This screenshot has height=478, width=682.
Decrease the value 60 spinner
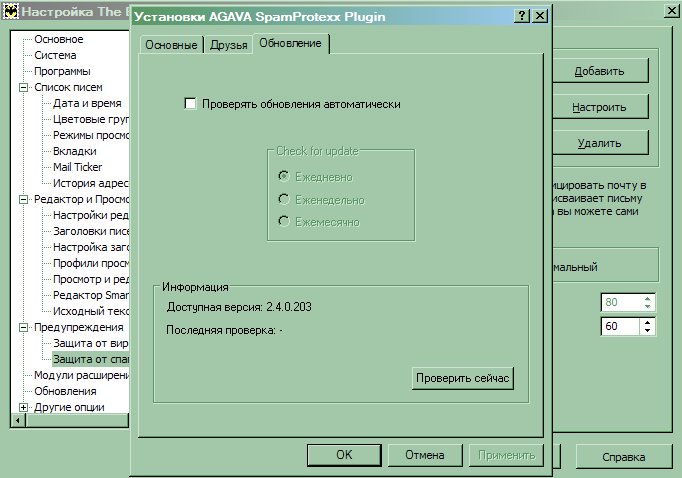648,330
